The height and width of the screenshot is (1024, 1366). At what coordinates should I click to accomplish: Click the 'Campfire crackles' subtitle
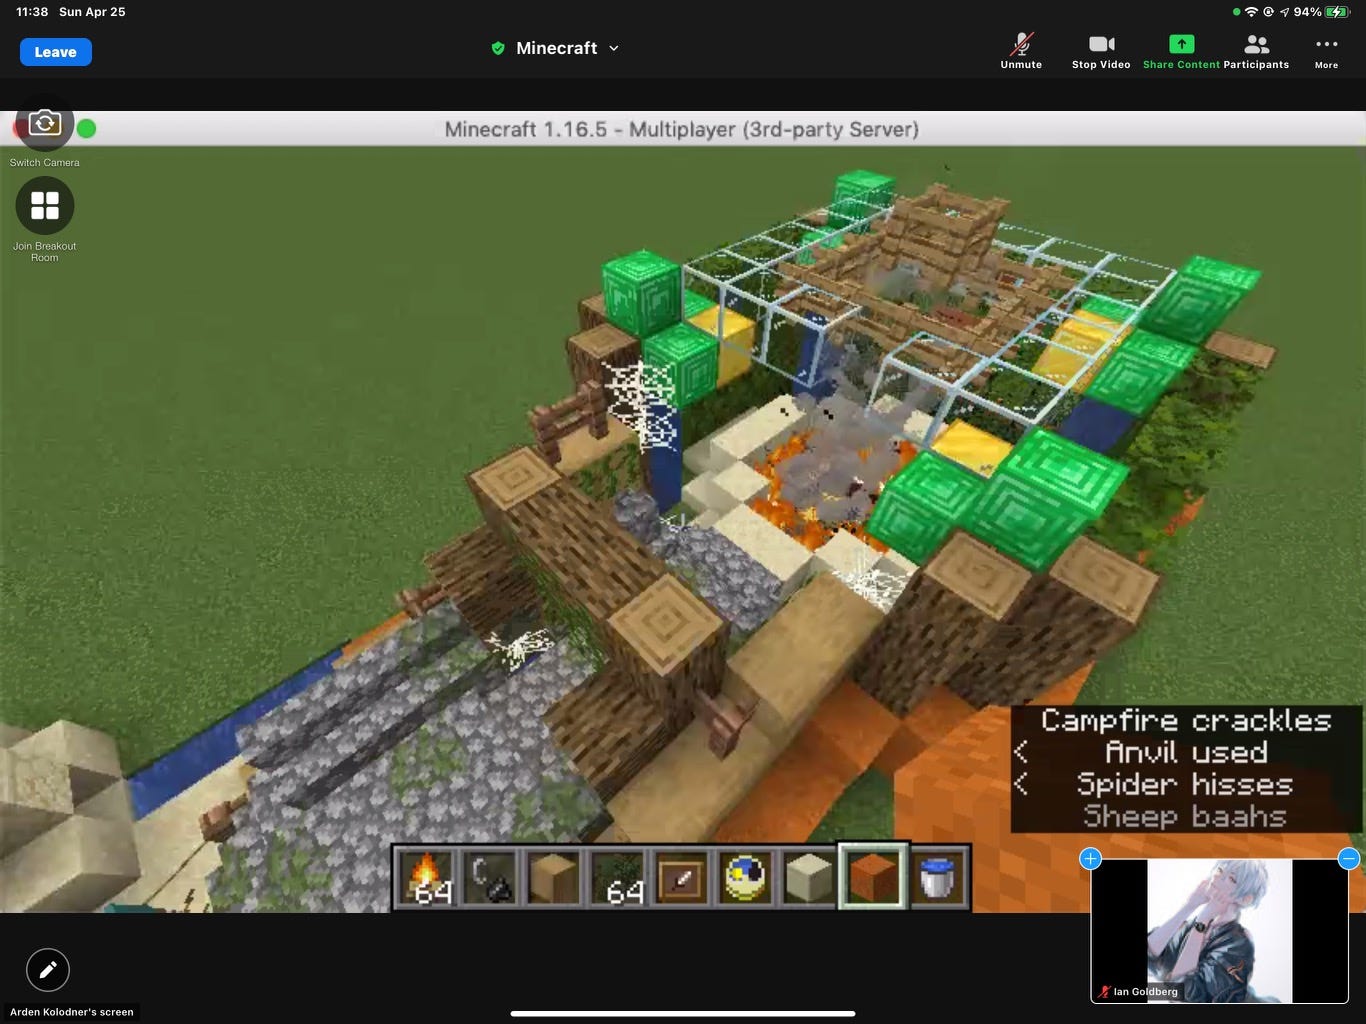[x=1186, y=720]
